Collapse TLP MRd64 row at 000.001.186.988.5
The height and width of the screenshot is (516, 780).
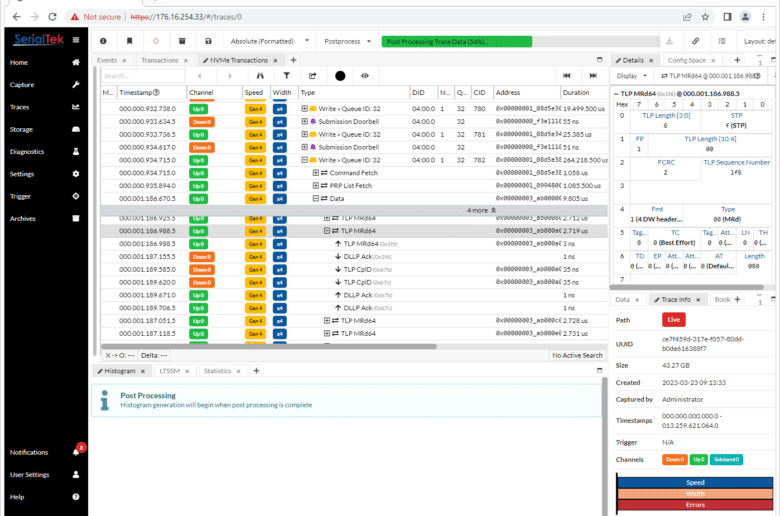tap(327, 231)
